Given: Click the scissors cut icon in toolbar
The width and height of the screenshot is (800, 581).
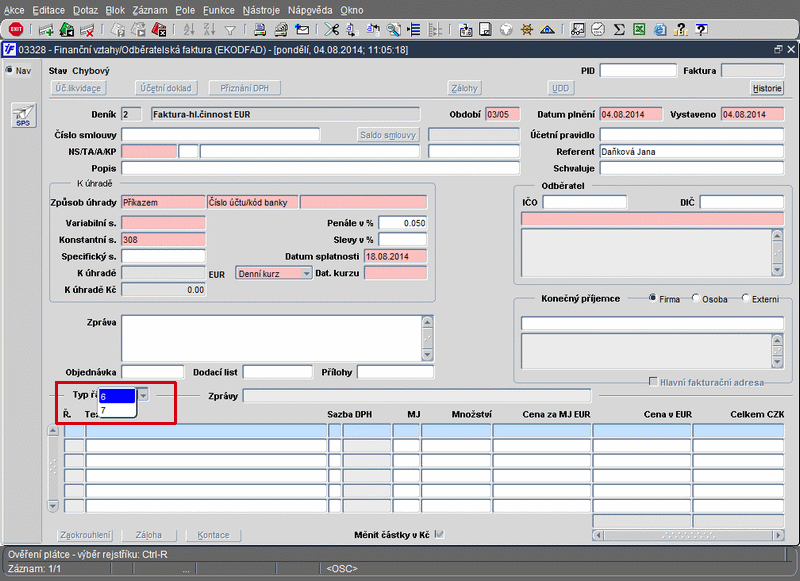Looking at the screenshot, I should (x=332, y=30).
